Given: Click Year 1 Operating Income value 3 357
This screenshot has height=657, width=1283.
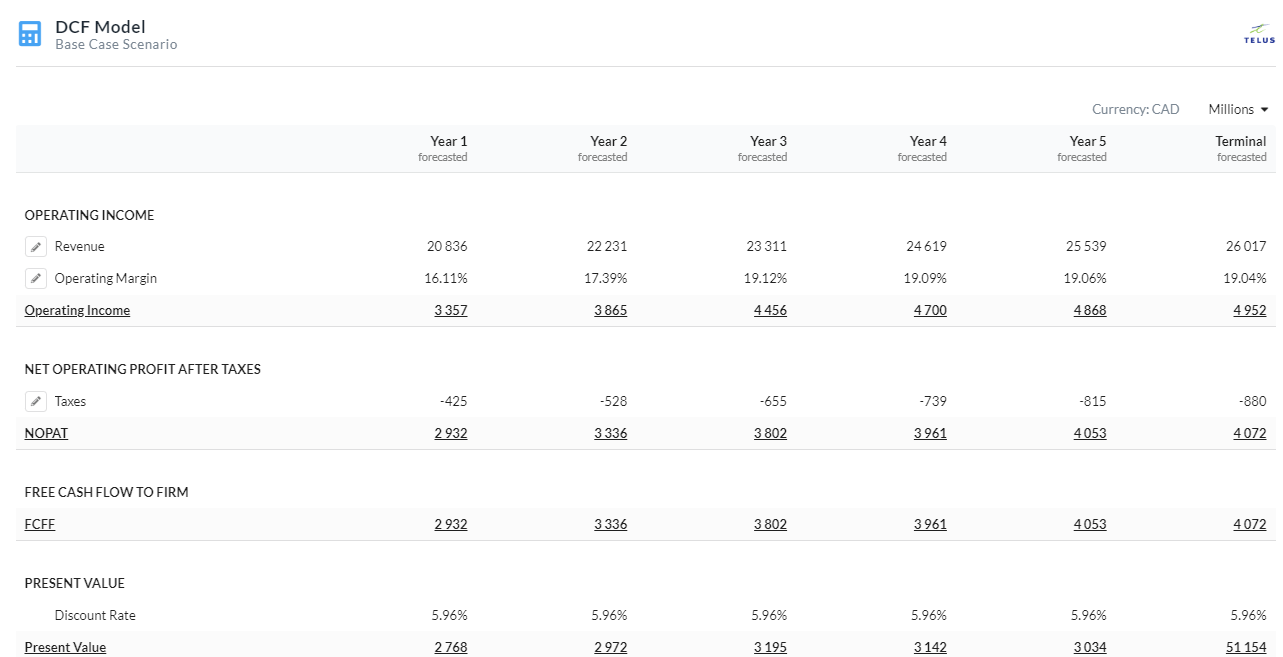Looking at the screenshot, I should coord(450,311).
